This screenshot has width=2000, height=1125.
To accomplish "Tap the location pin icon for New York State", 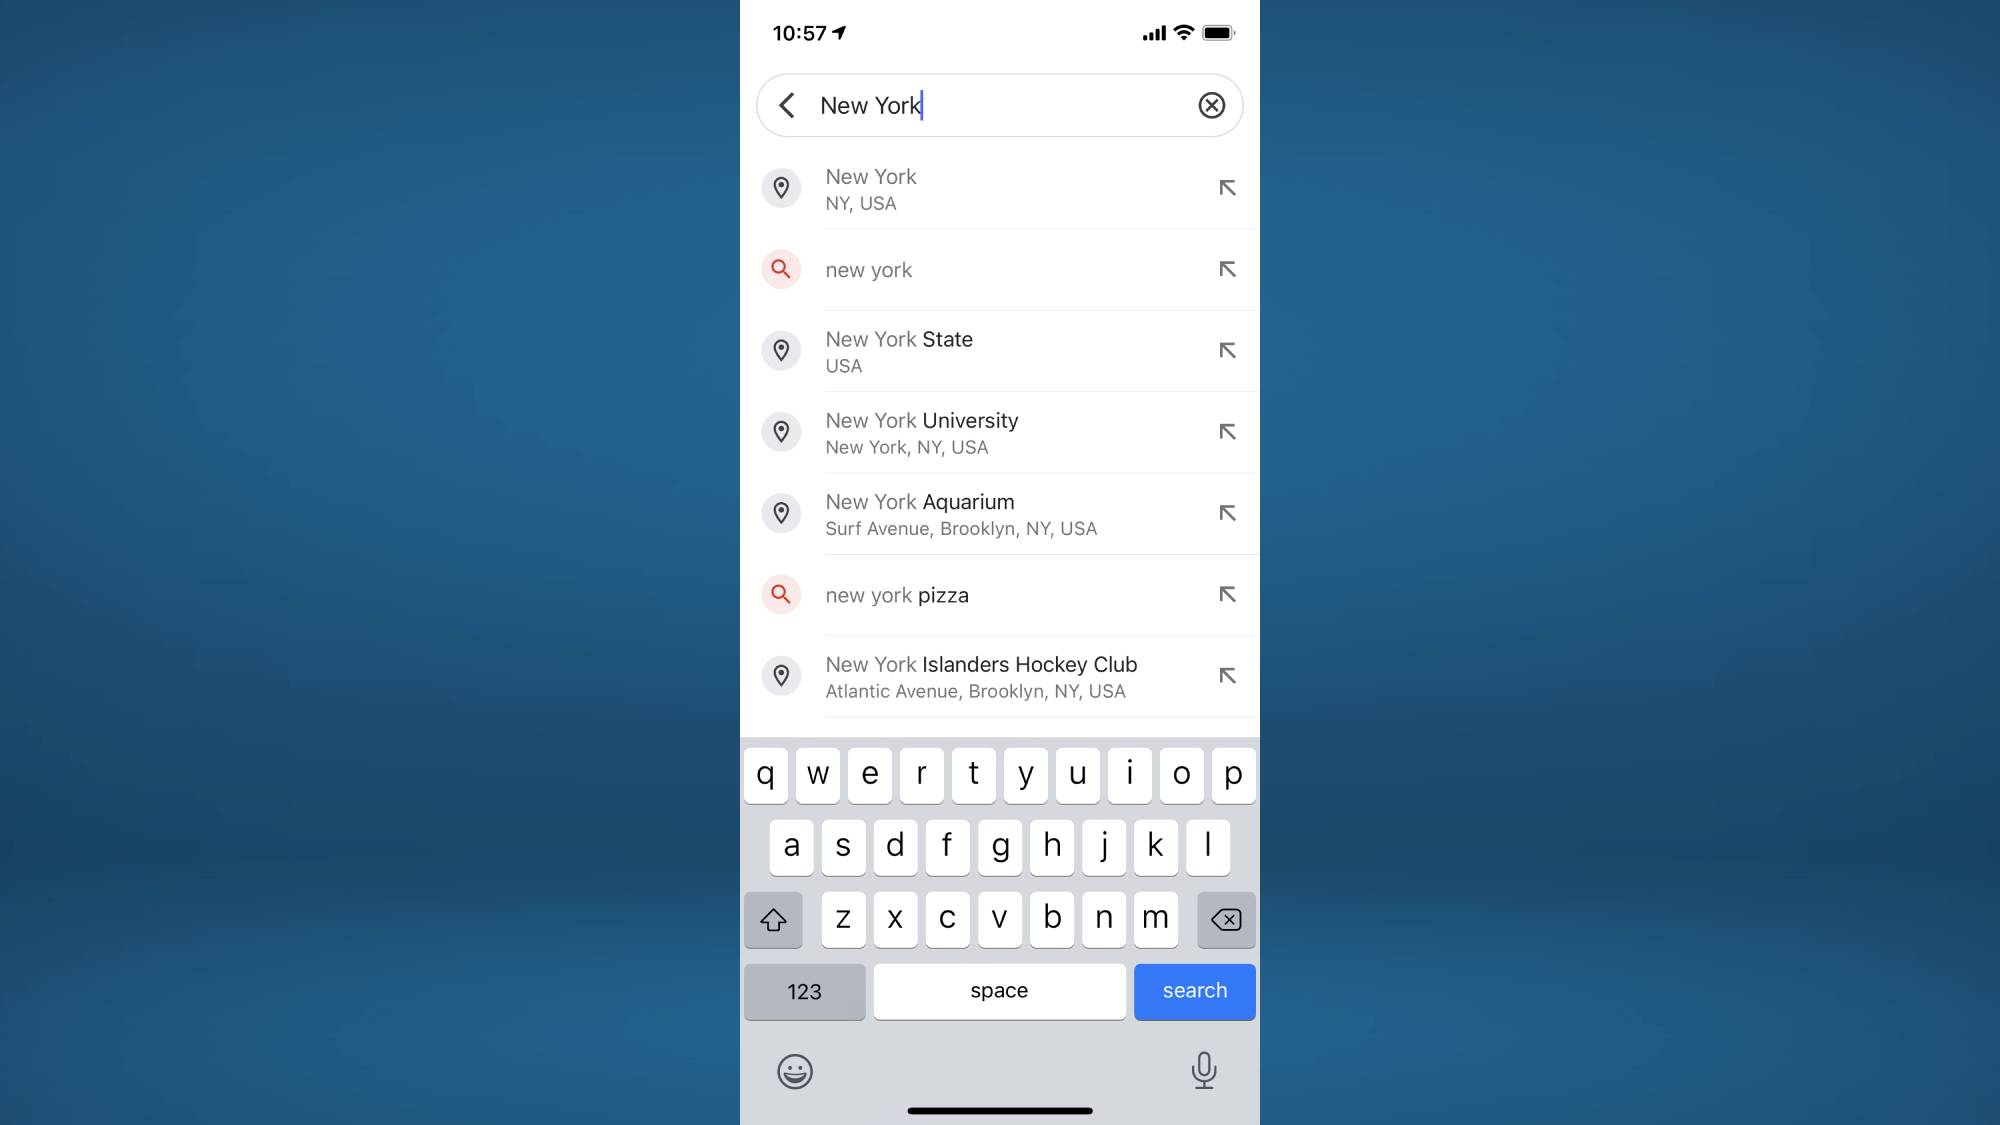I will tap(780, 350).
